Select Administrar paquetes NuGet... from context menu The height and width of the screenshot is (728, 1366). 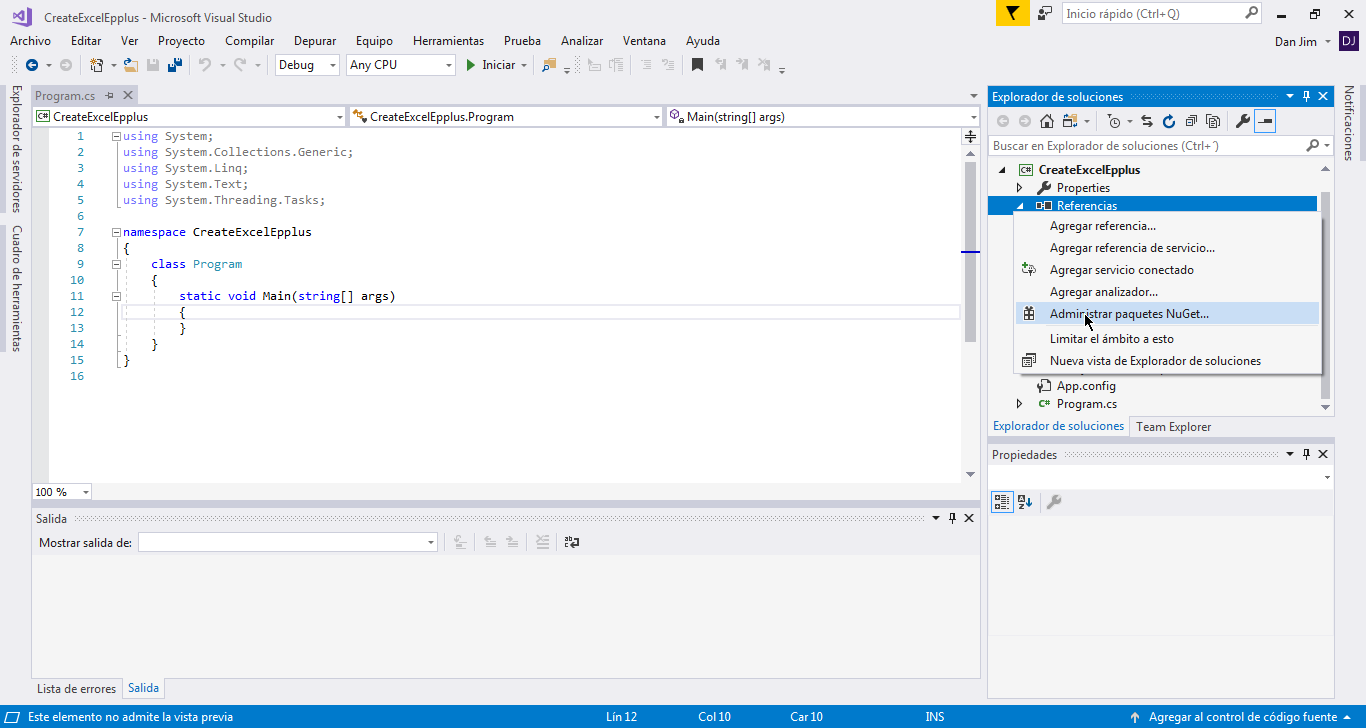click(x=1167, y=314)
